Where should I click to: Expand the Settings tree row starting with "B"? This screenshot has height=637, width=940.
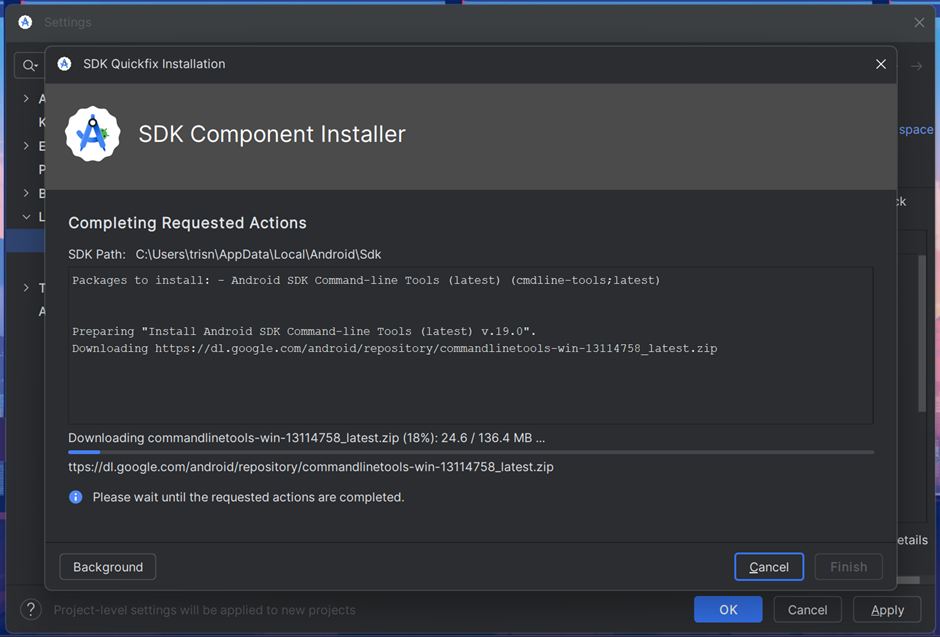(x=26, y=193)
